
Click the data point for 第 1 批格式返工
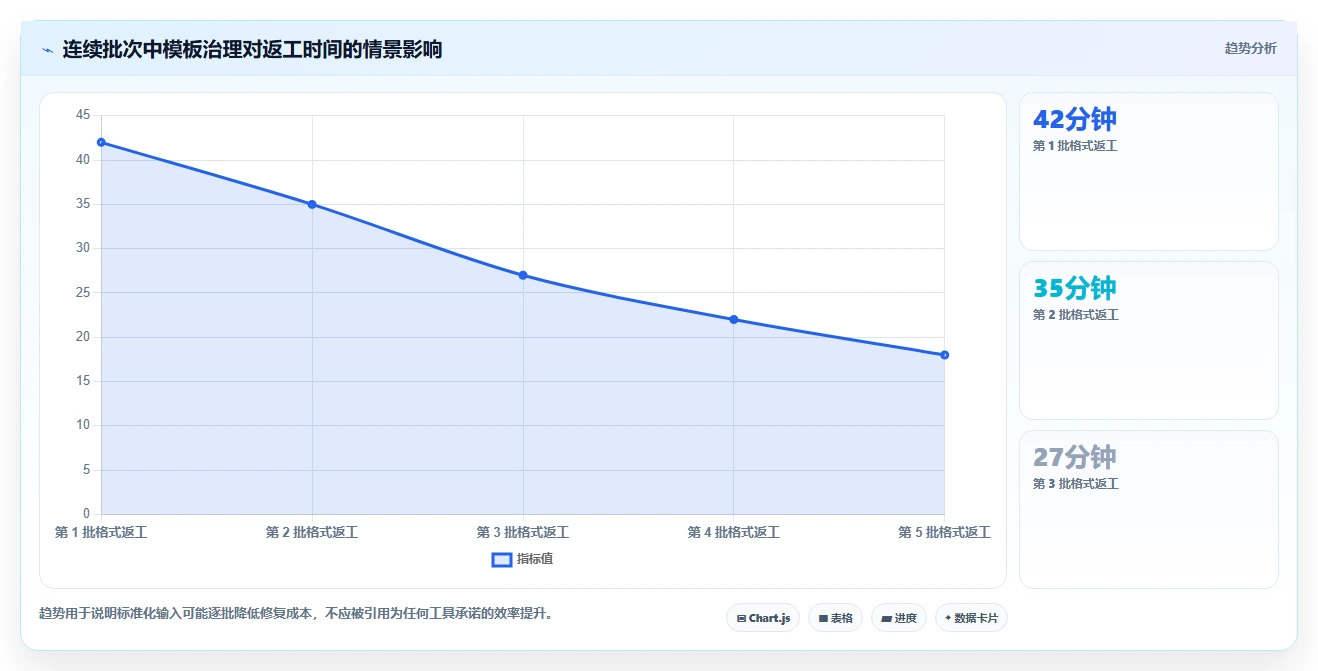[101, 142]
